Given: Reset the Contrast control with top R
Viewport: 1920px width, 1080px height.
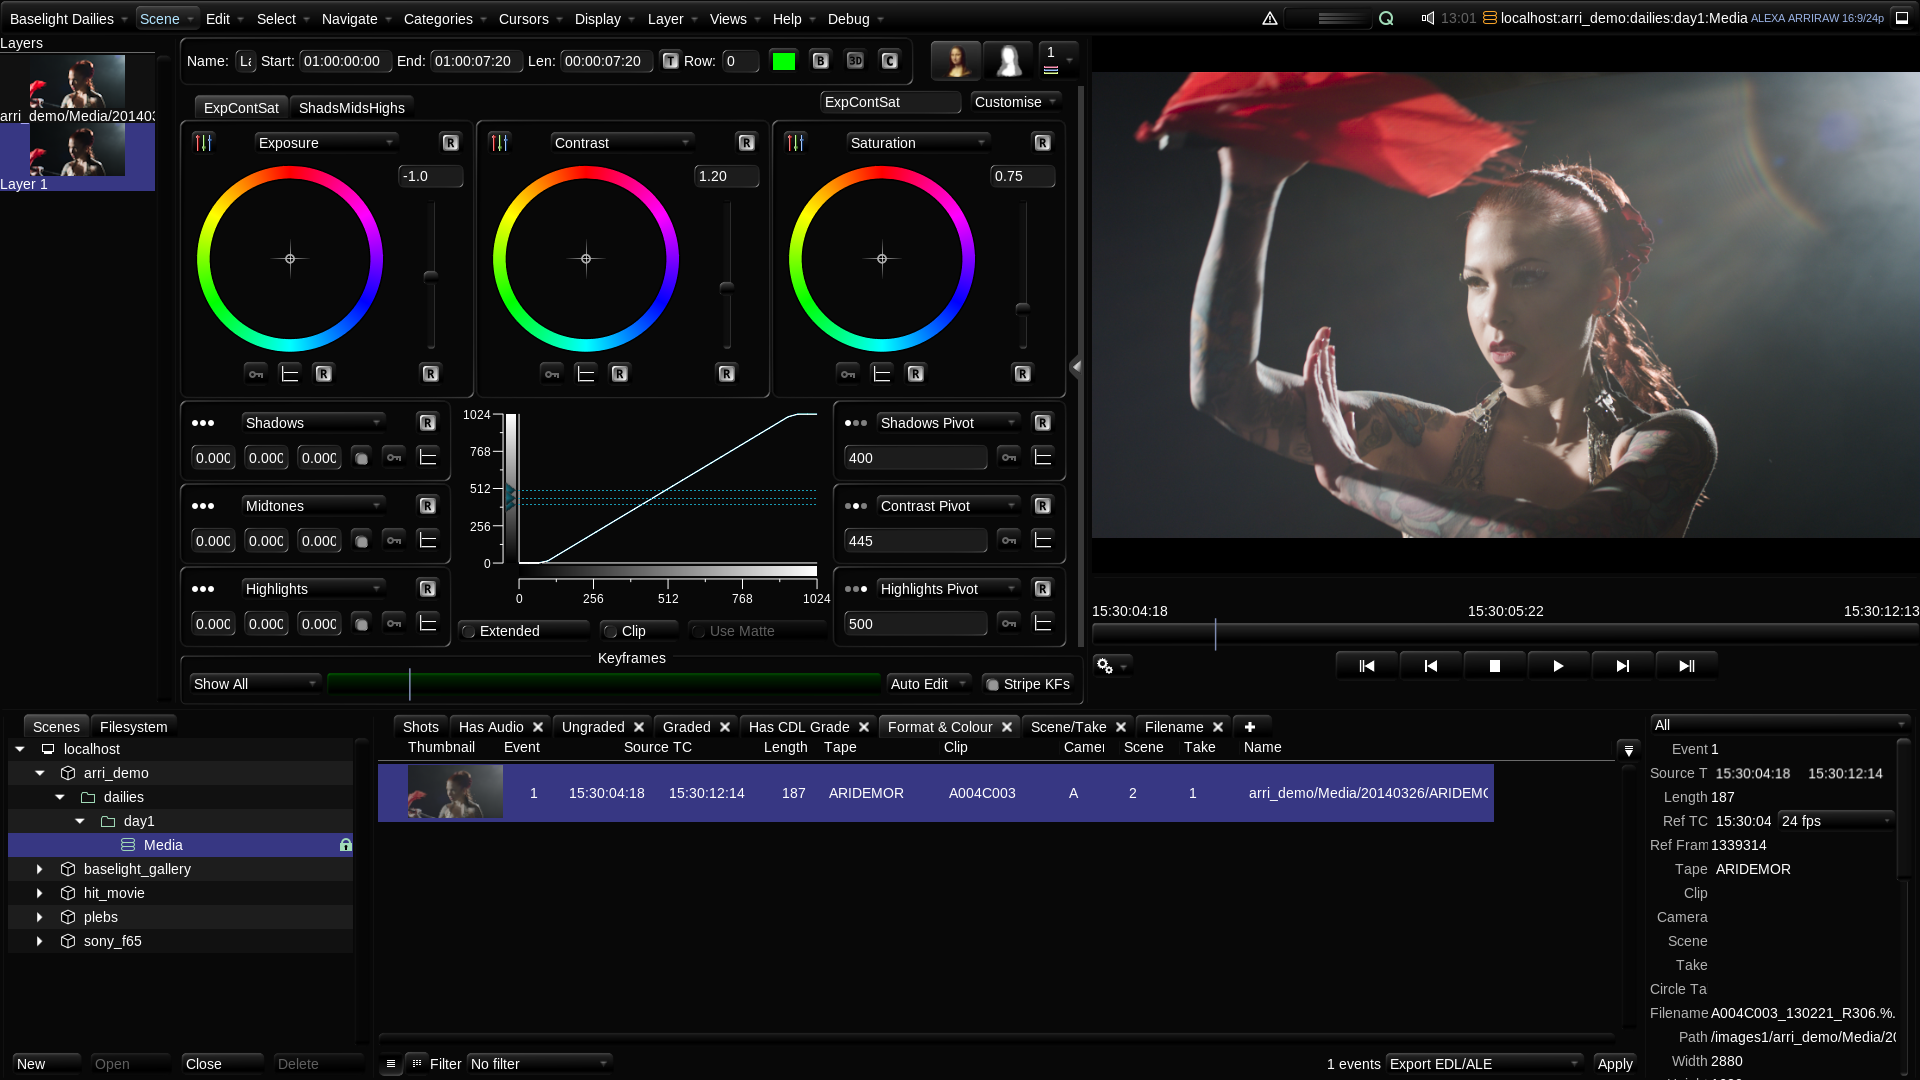Looking at the screenshot, I should (x=746, y=143).
